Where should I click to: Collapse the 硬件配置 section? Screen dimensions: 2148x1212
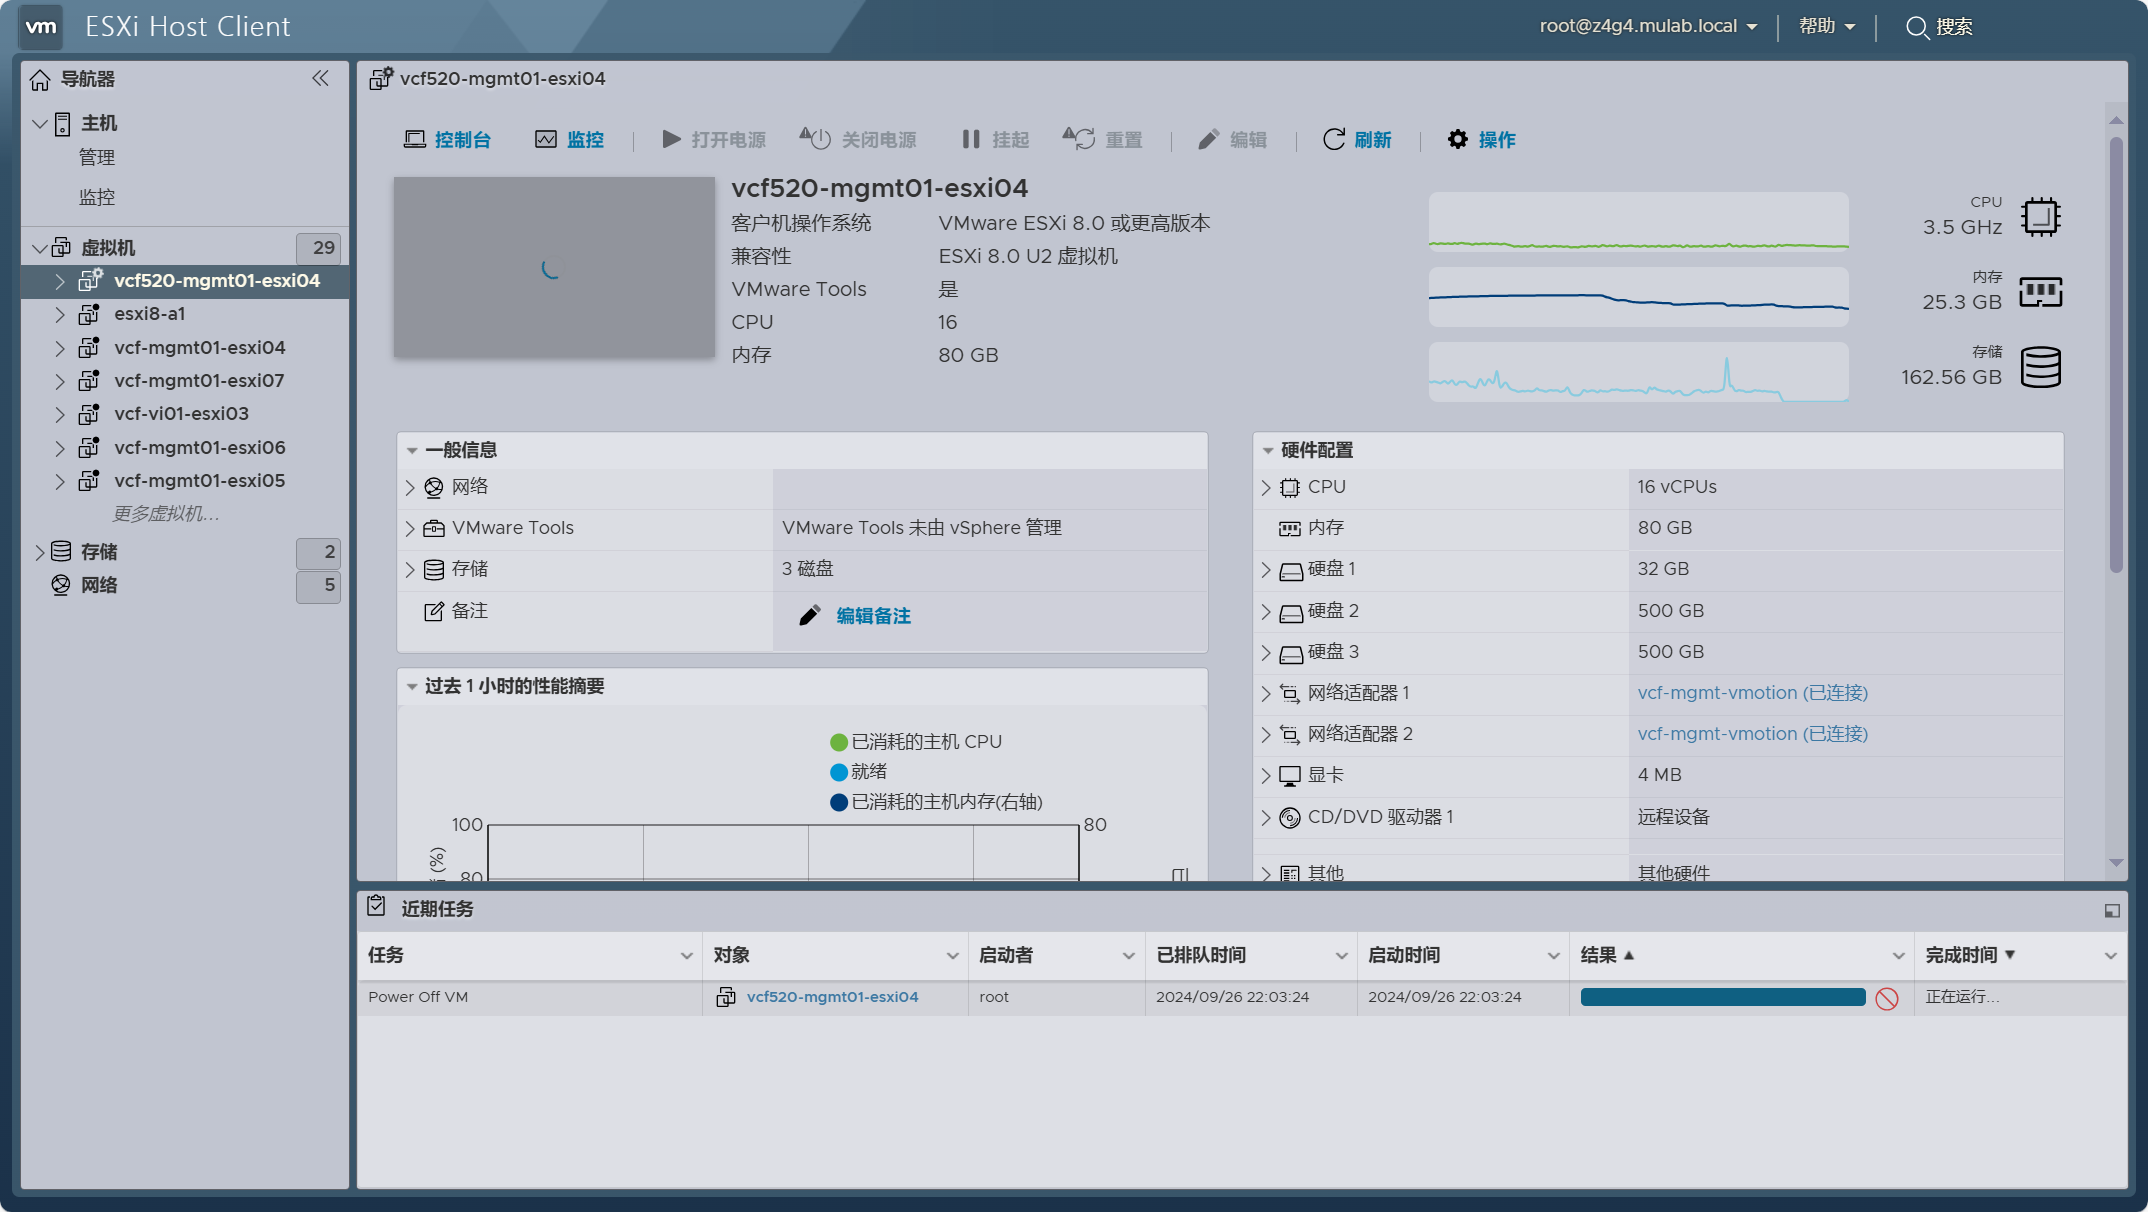[x=1268, y=451]
